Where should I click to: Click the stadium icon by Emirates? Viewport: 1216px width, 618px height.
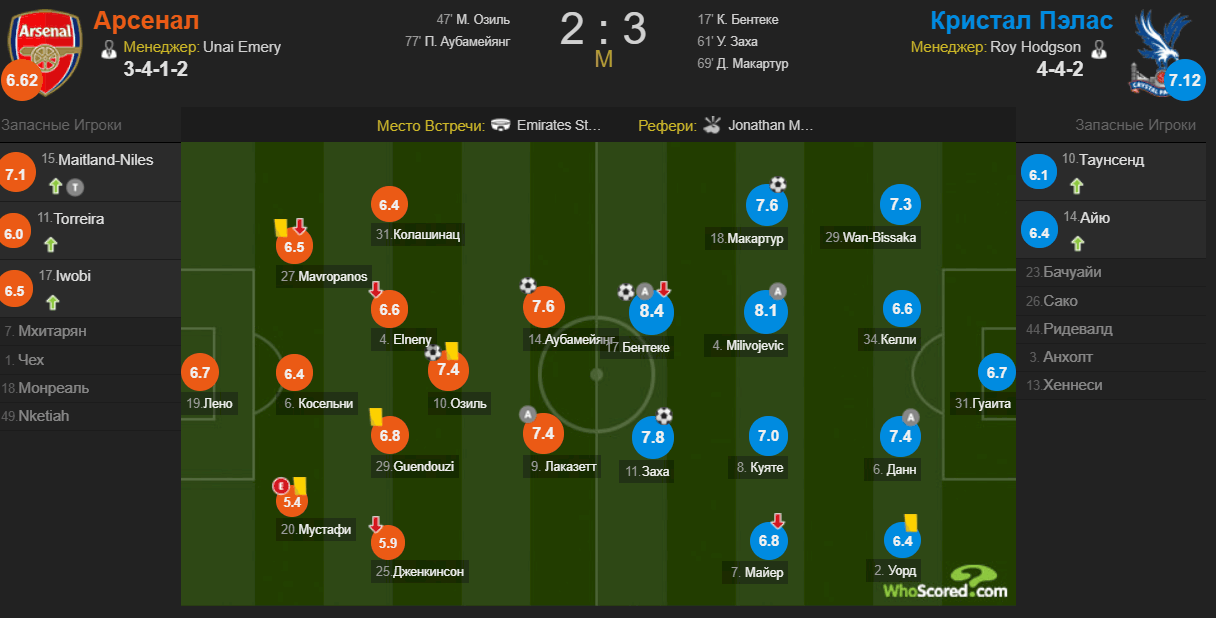click(x=500, y=126)
